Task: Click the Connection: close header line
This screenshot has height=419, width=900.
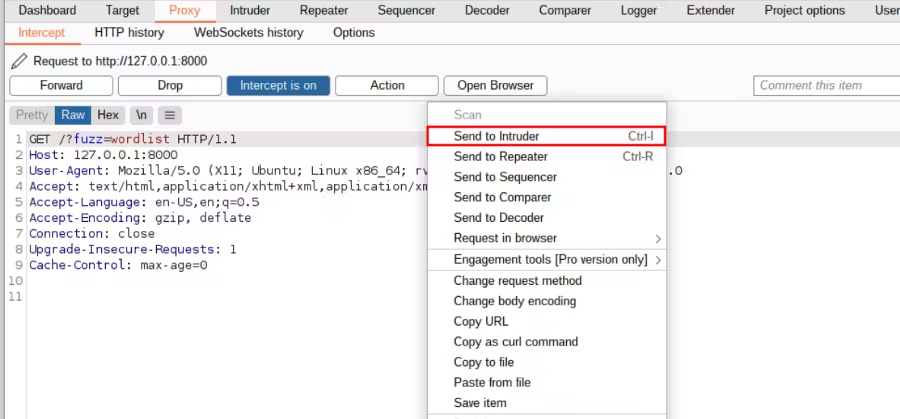Action: point(92,234)
